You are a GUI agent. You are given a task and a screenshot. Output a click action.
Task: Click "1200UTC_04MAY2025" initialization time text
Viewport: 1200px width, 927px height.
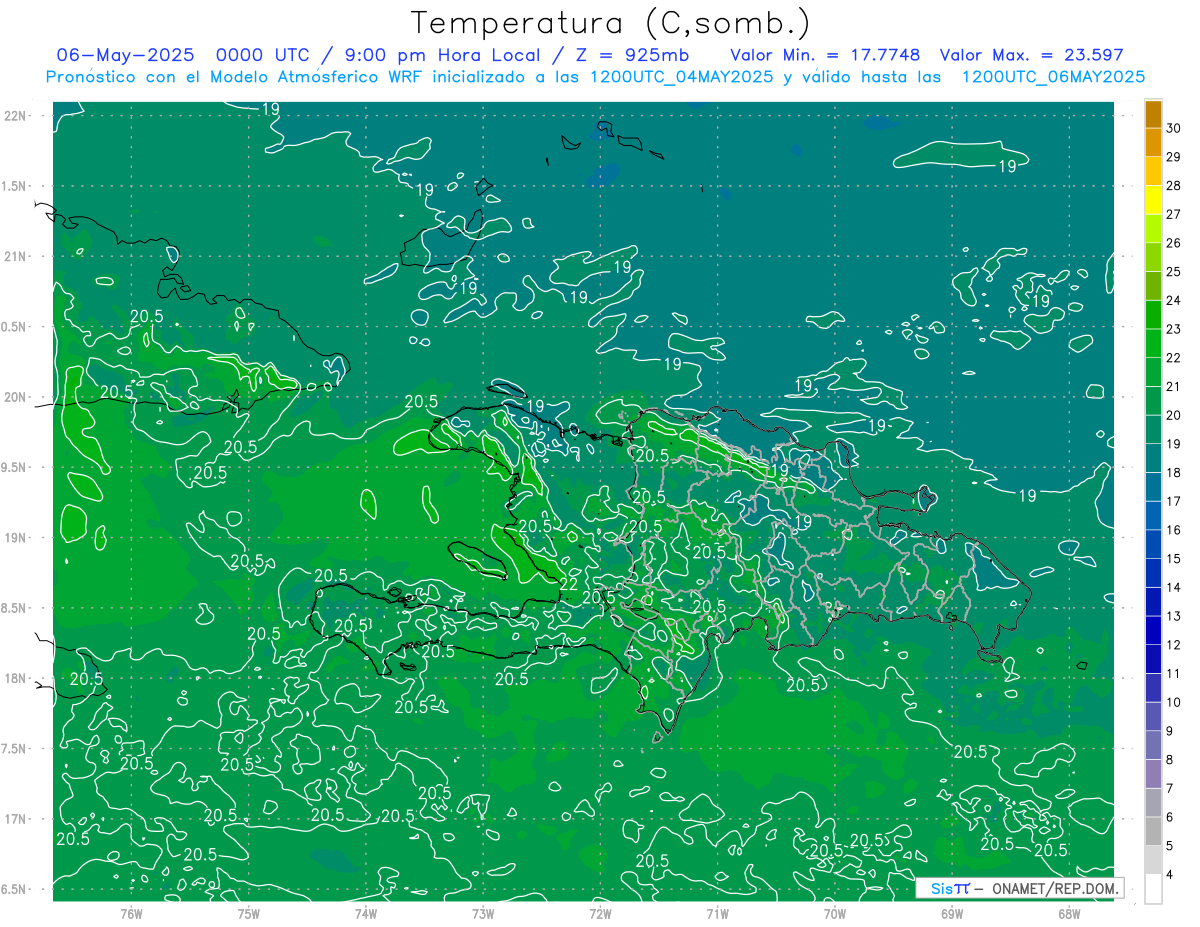click(x=684, y=77)
